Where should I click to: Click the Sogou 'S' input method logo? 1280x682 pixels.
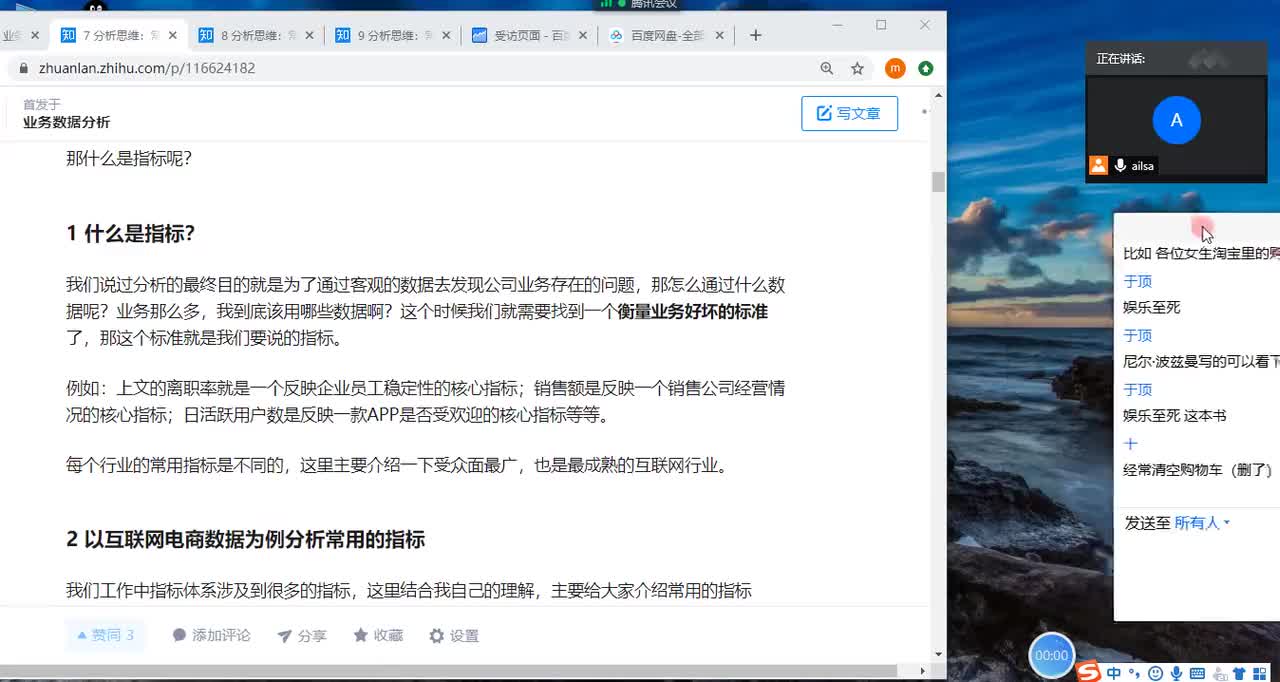click(1088, 673)
